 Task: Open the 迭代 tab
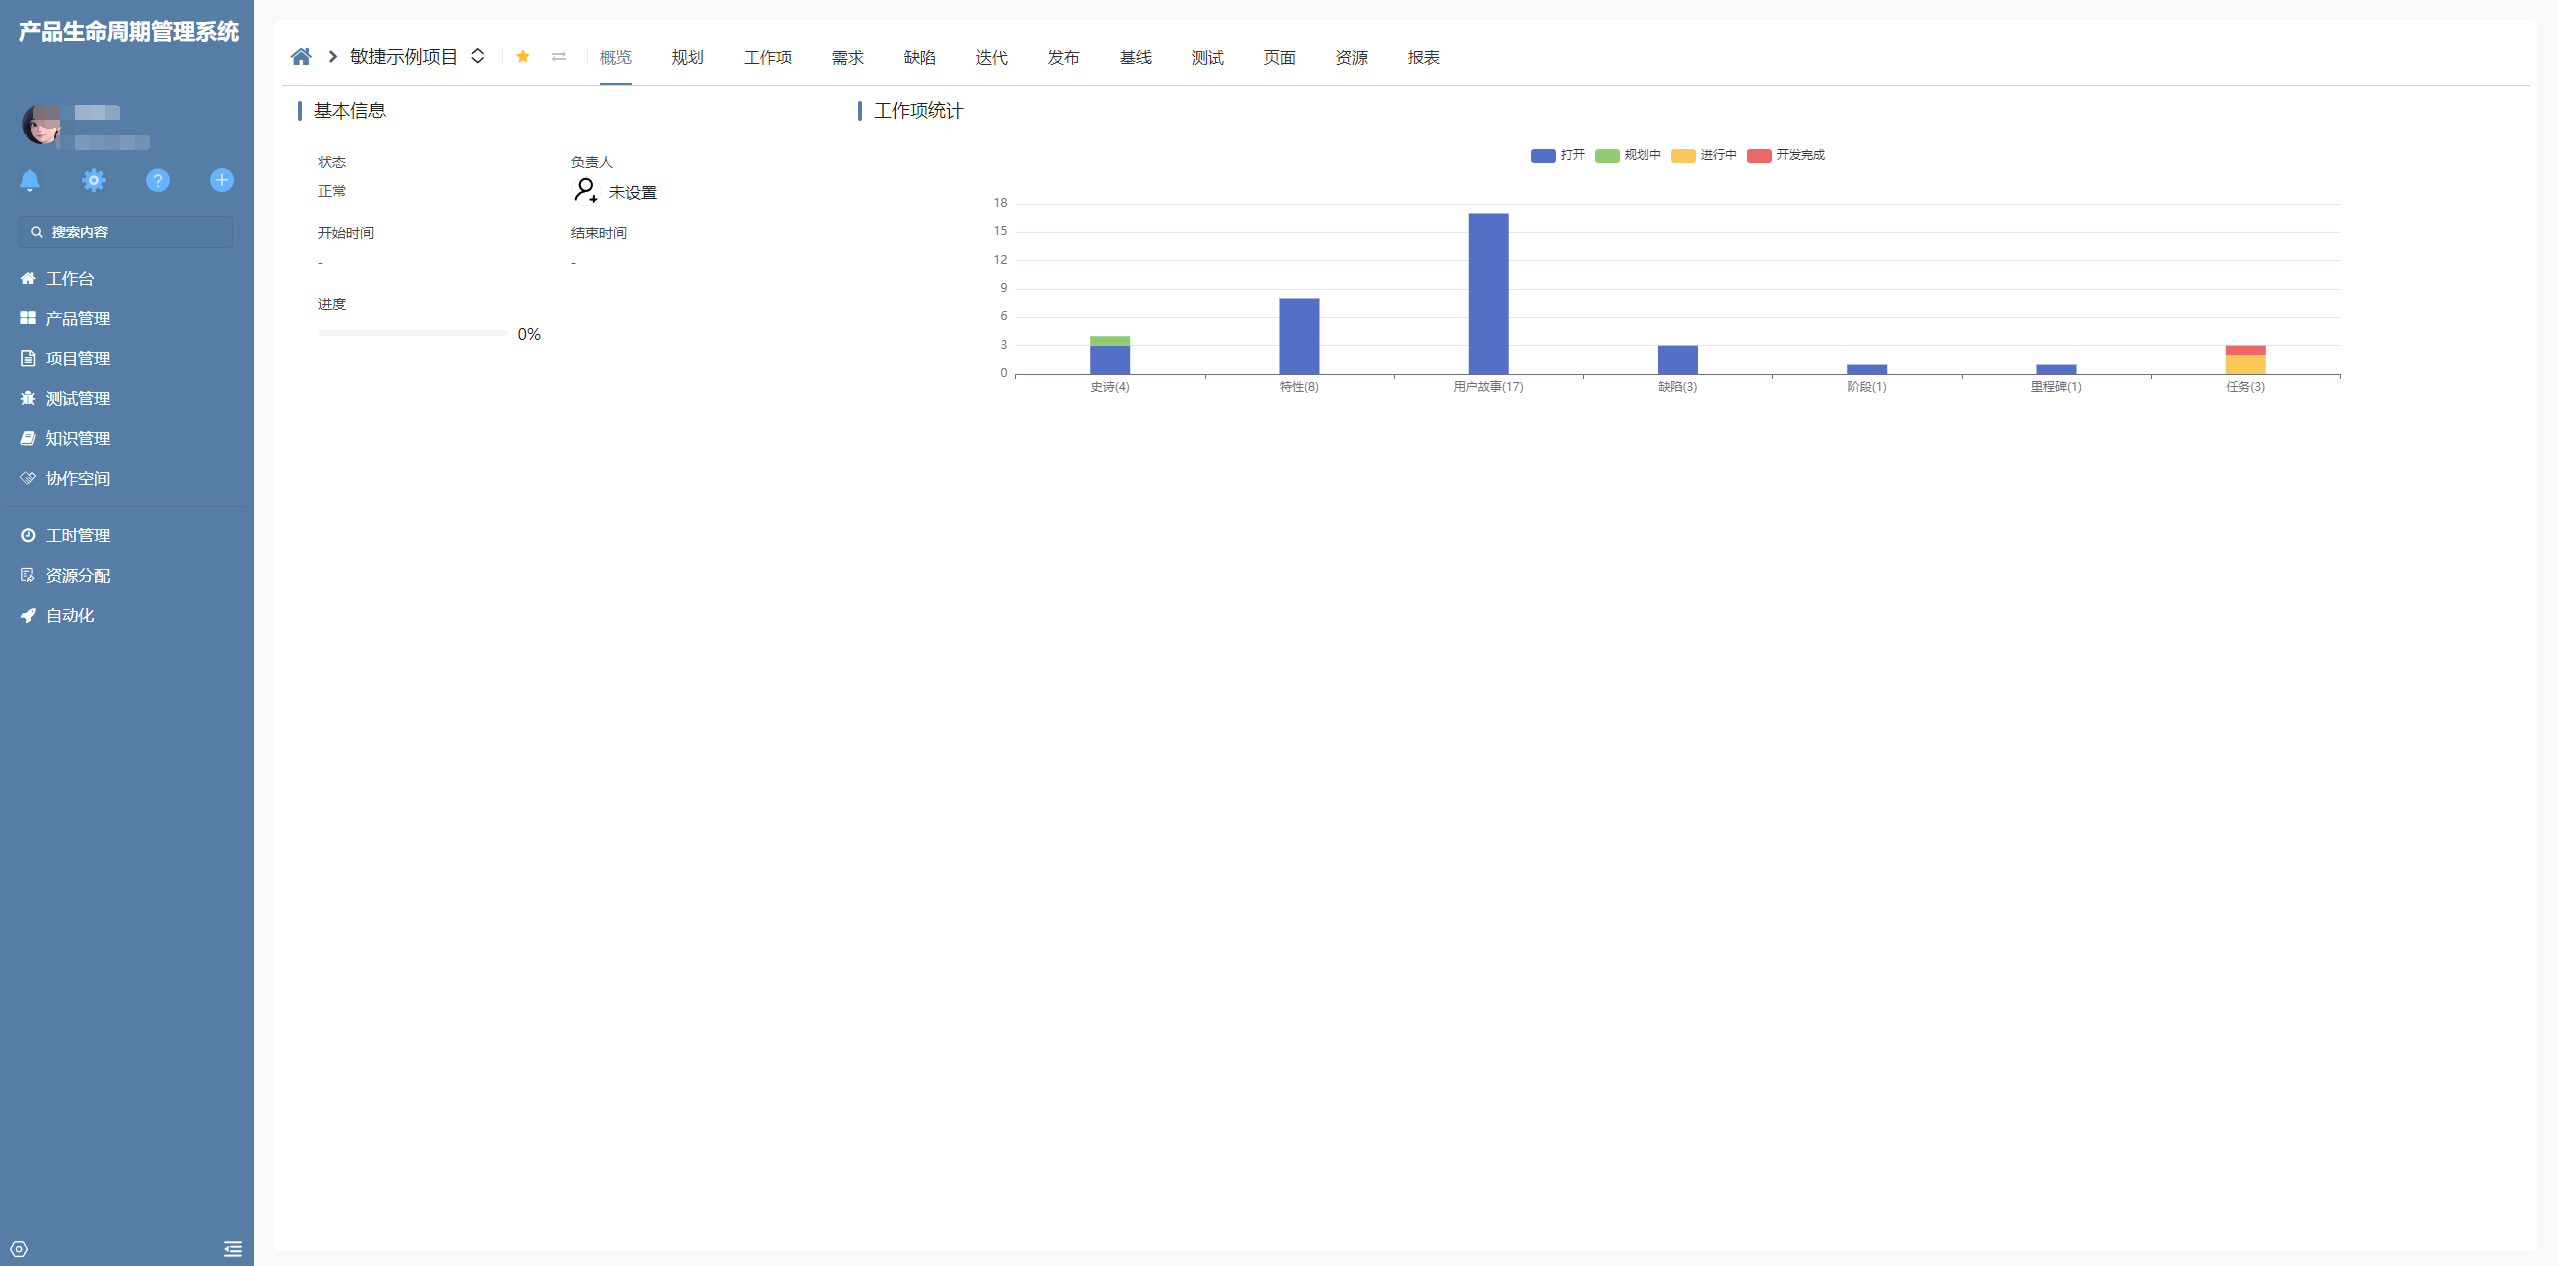[991, 58]
